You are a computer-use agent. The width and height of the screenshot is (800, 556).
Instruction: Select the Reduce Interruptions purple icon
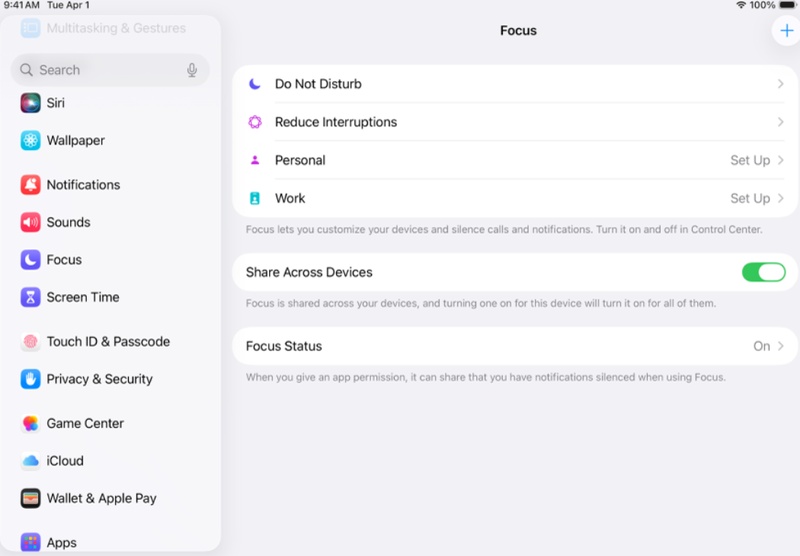[255, 122]
